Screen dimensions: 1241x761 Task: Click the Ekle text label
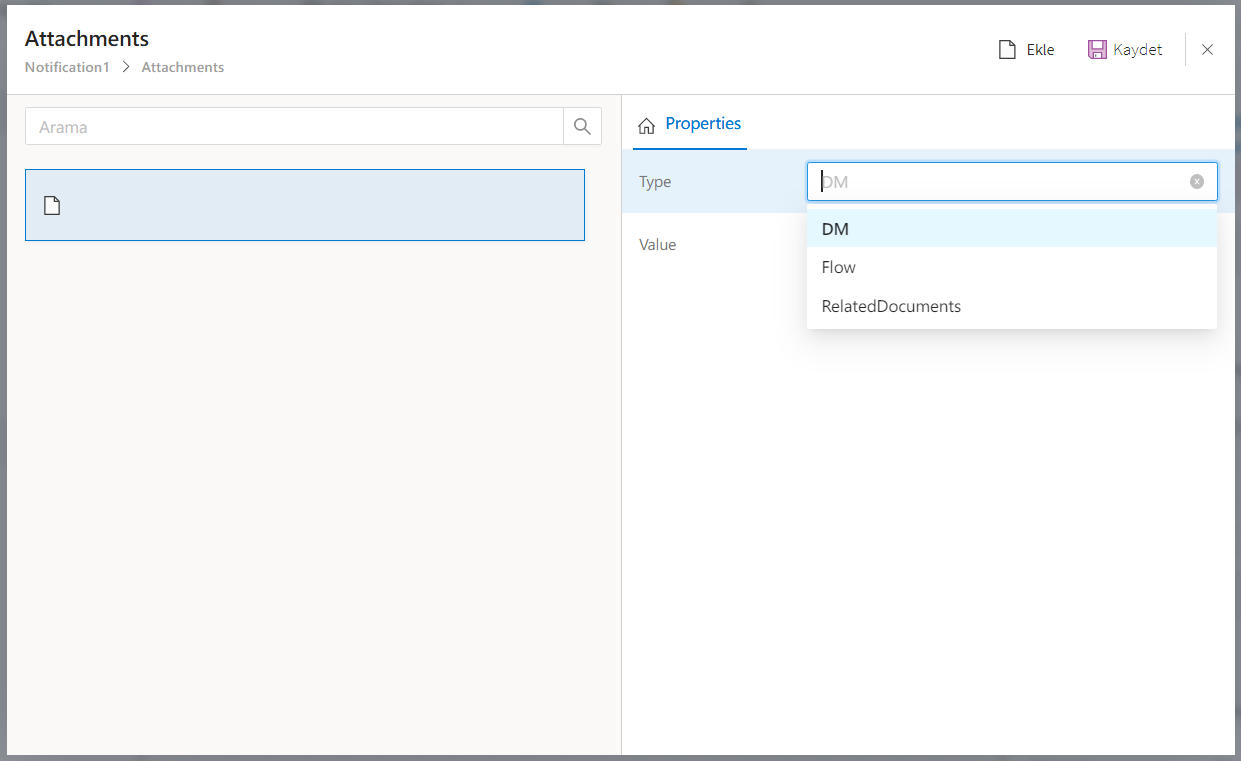tap(1040, 50)
